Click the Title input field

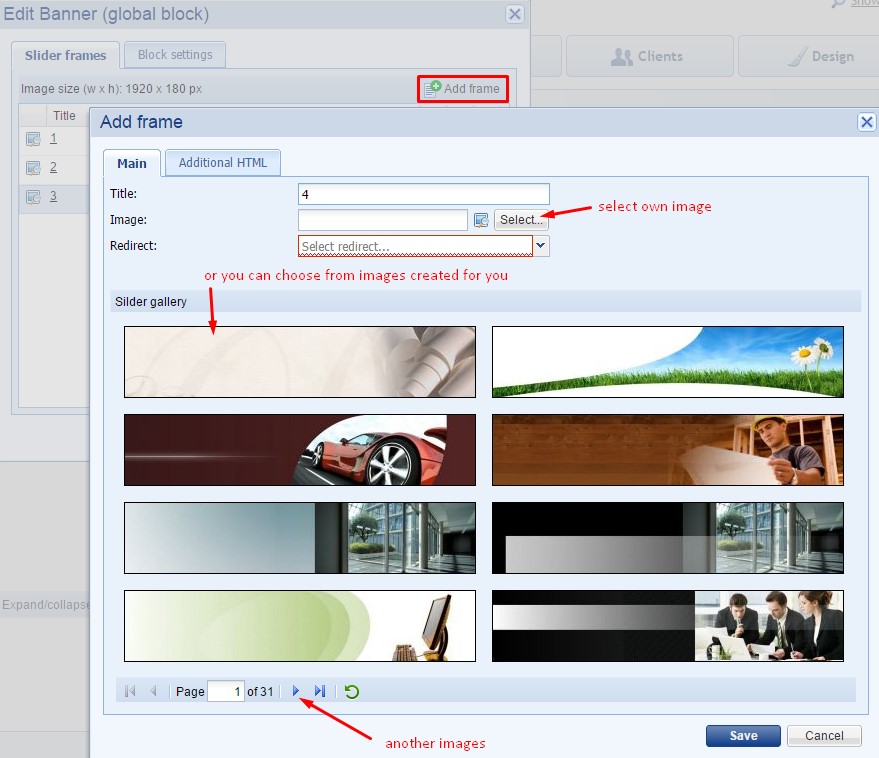tap(424, 194)
